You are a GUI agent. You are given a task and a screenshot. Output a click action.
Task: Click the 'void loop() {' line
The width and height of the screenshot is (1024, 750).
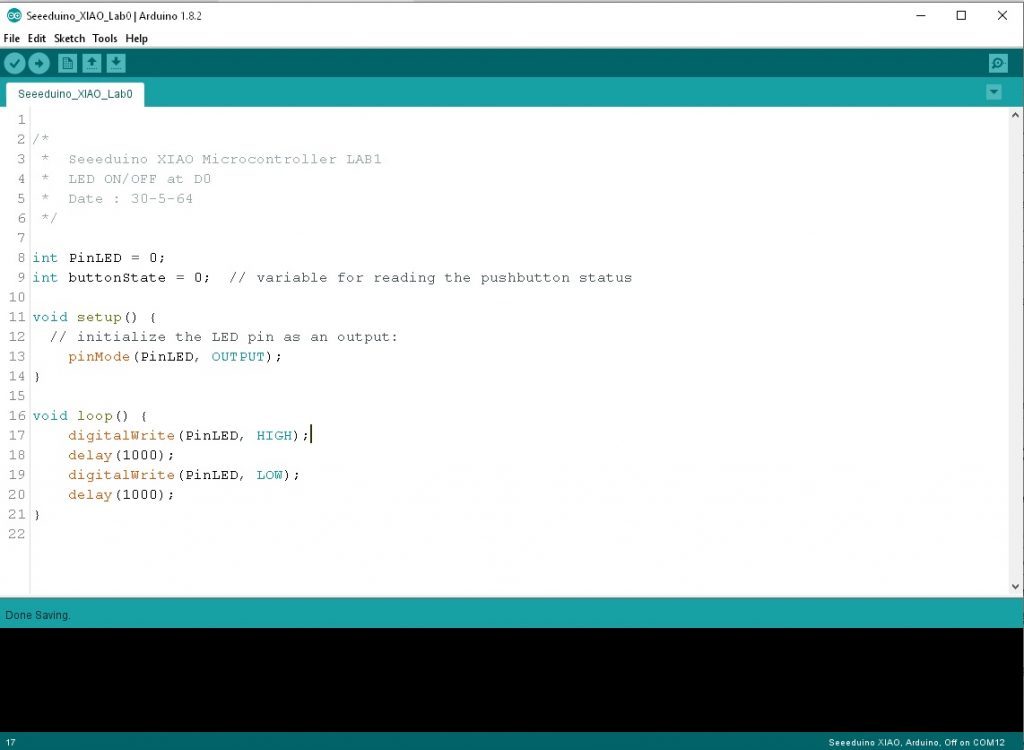[x=90, y=416]
